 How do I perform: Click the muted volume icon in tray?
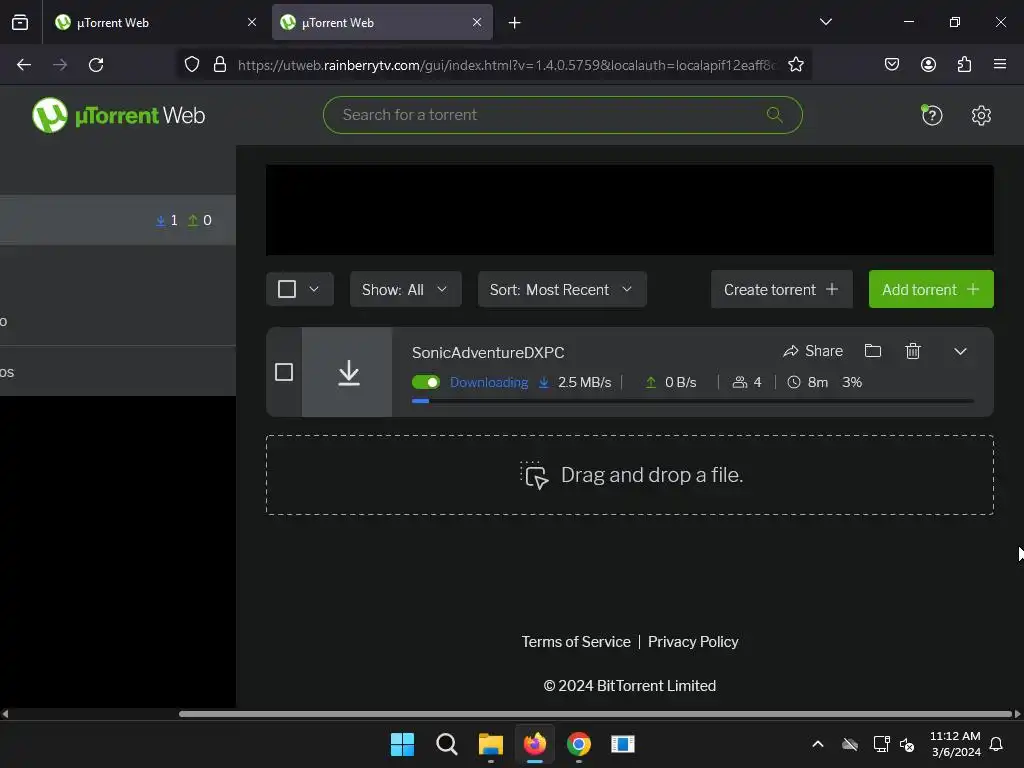click(x=907, y=744)
